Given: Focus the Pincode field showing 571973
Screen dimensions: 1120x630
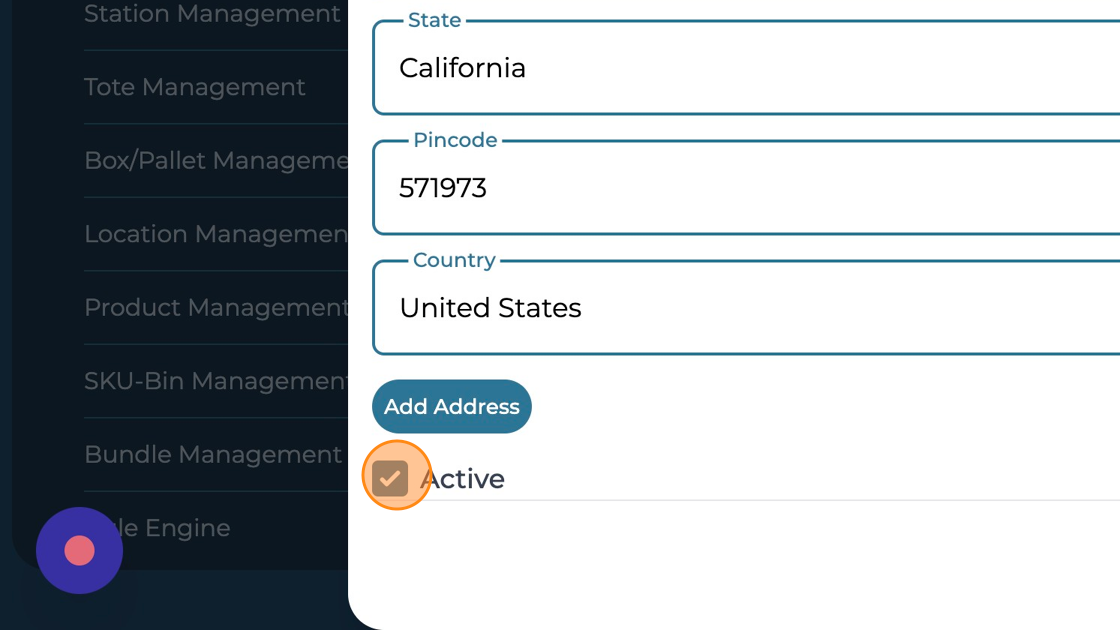Looking at the screenshot, I should (750, 188).
